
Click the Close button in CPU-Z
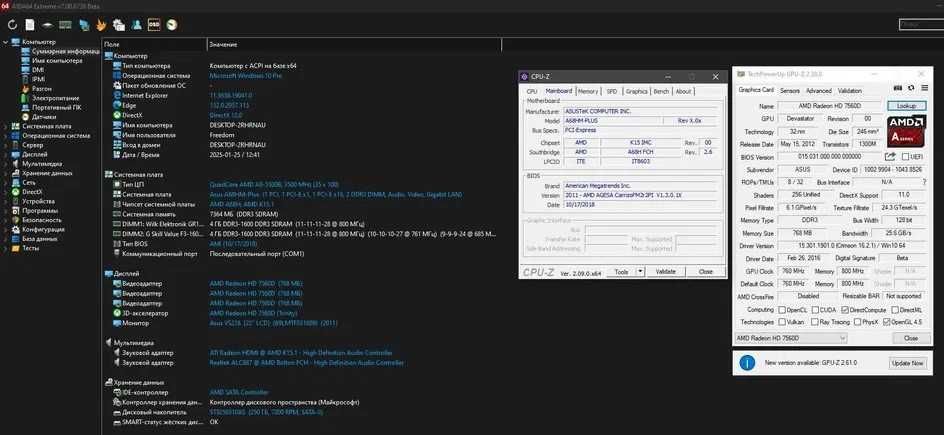(706, 271)
